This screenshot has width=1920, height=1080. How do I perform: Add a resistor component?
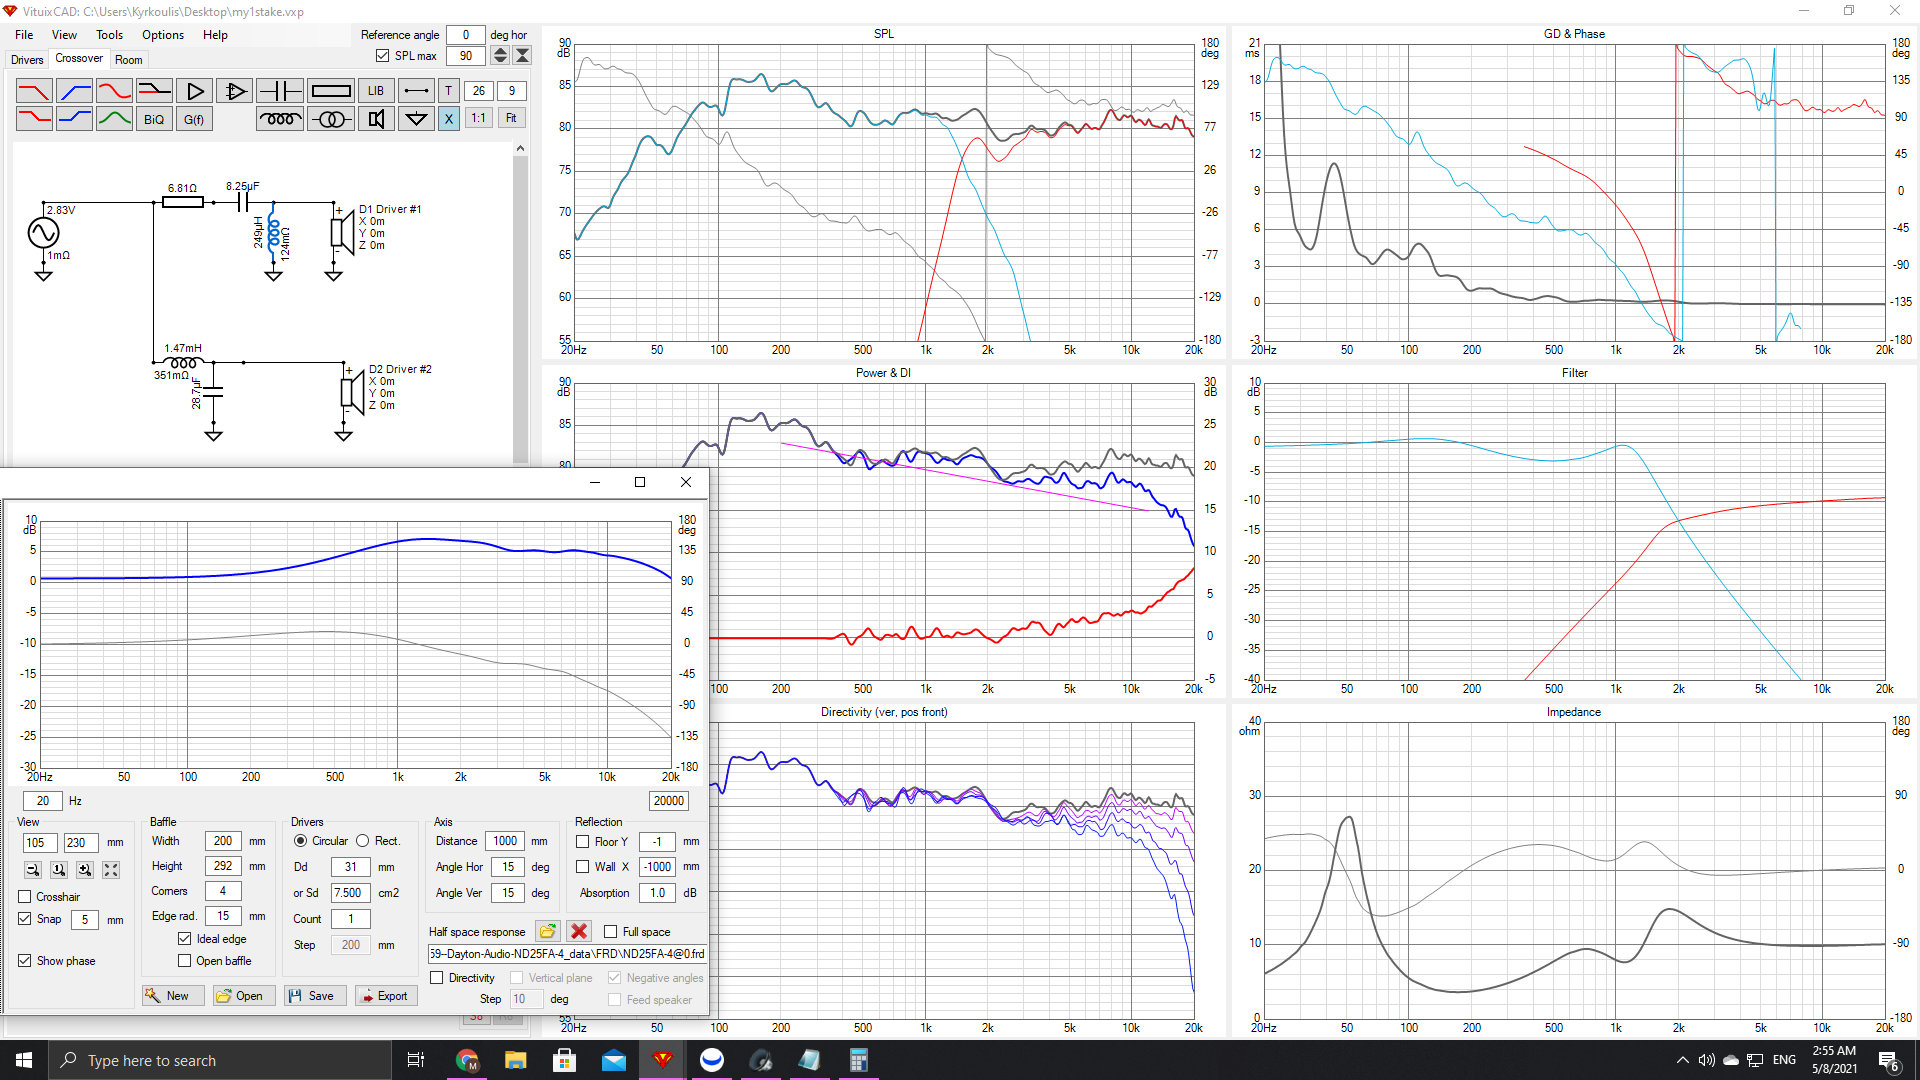(x=330, y=91)
